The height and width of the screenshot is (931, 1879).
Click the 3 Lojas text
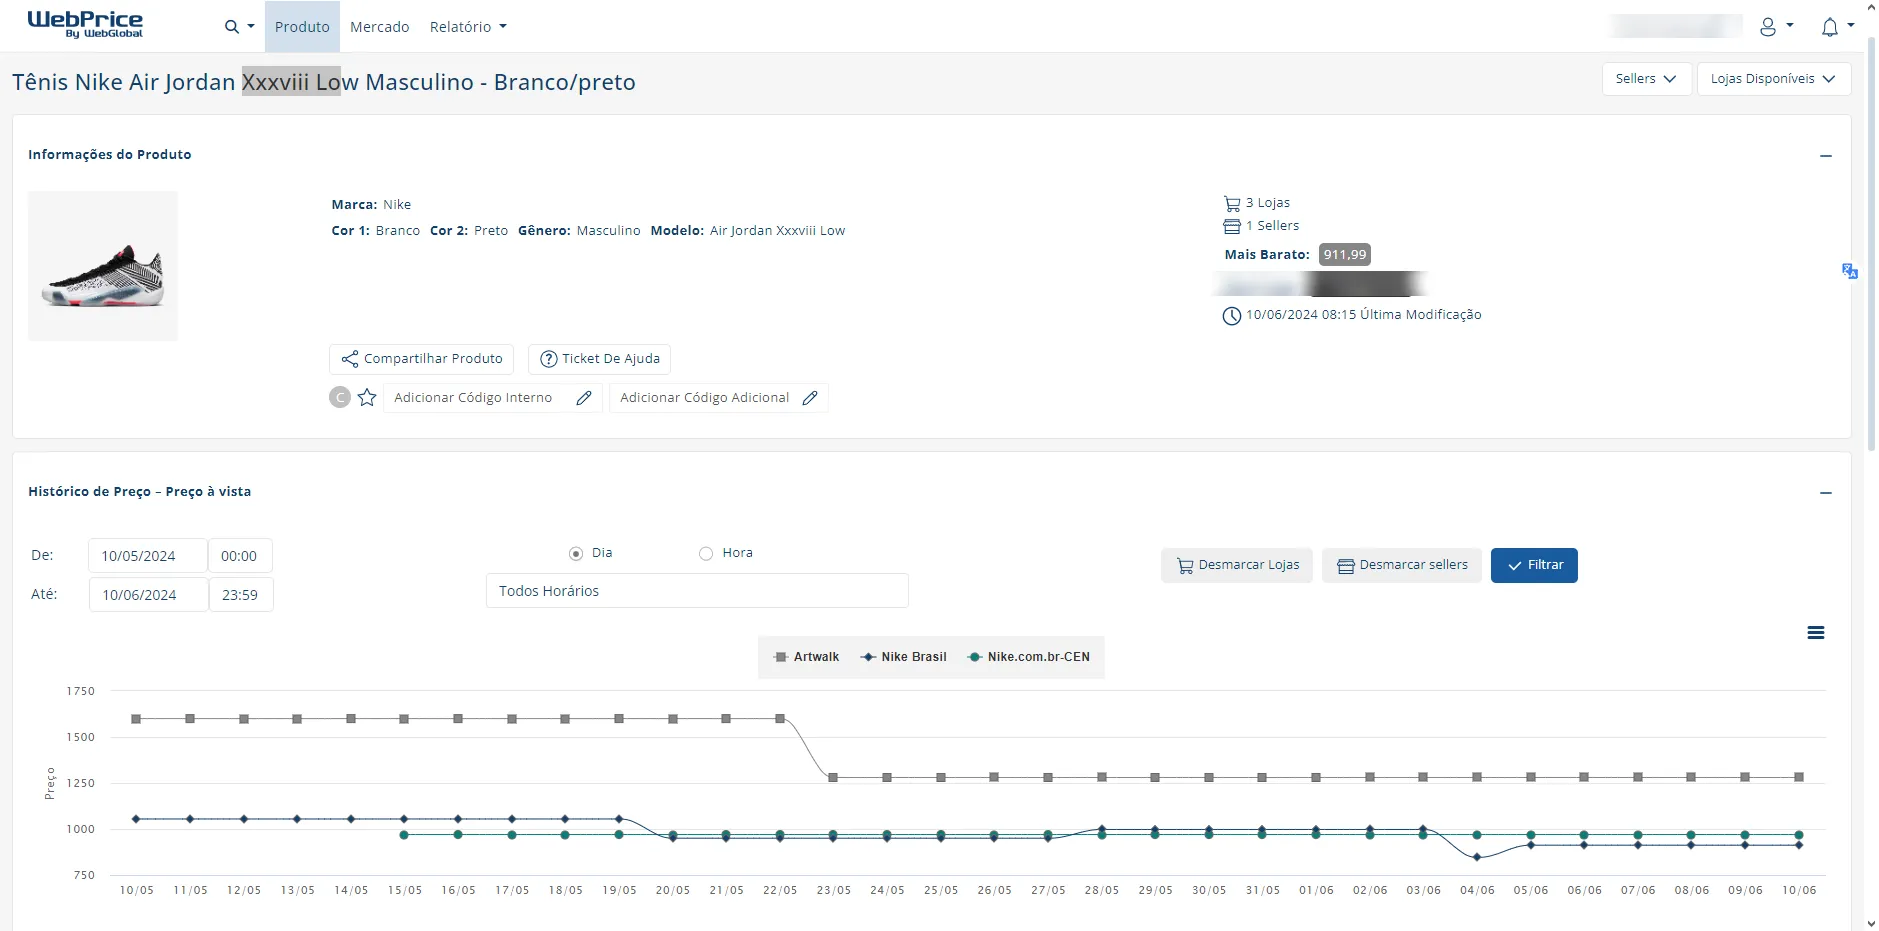(x=1268, y=203)
